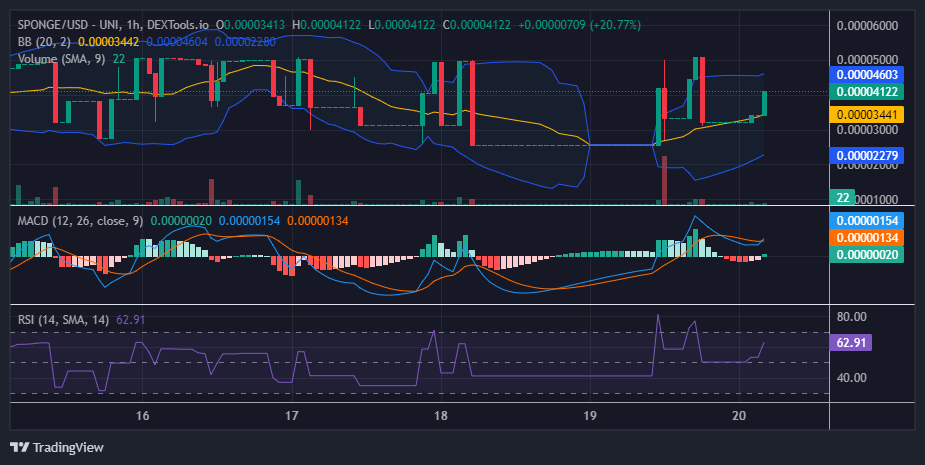Viewport: 925px width, 465px height.
Task: Click RSI legend value 62.91
Action: (131, 320)
